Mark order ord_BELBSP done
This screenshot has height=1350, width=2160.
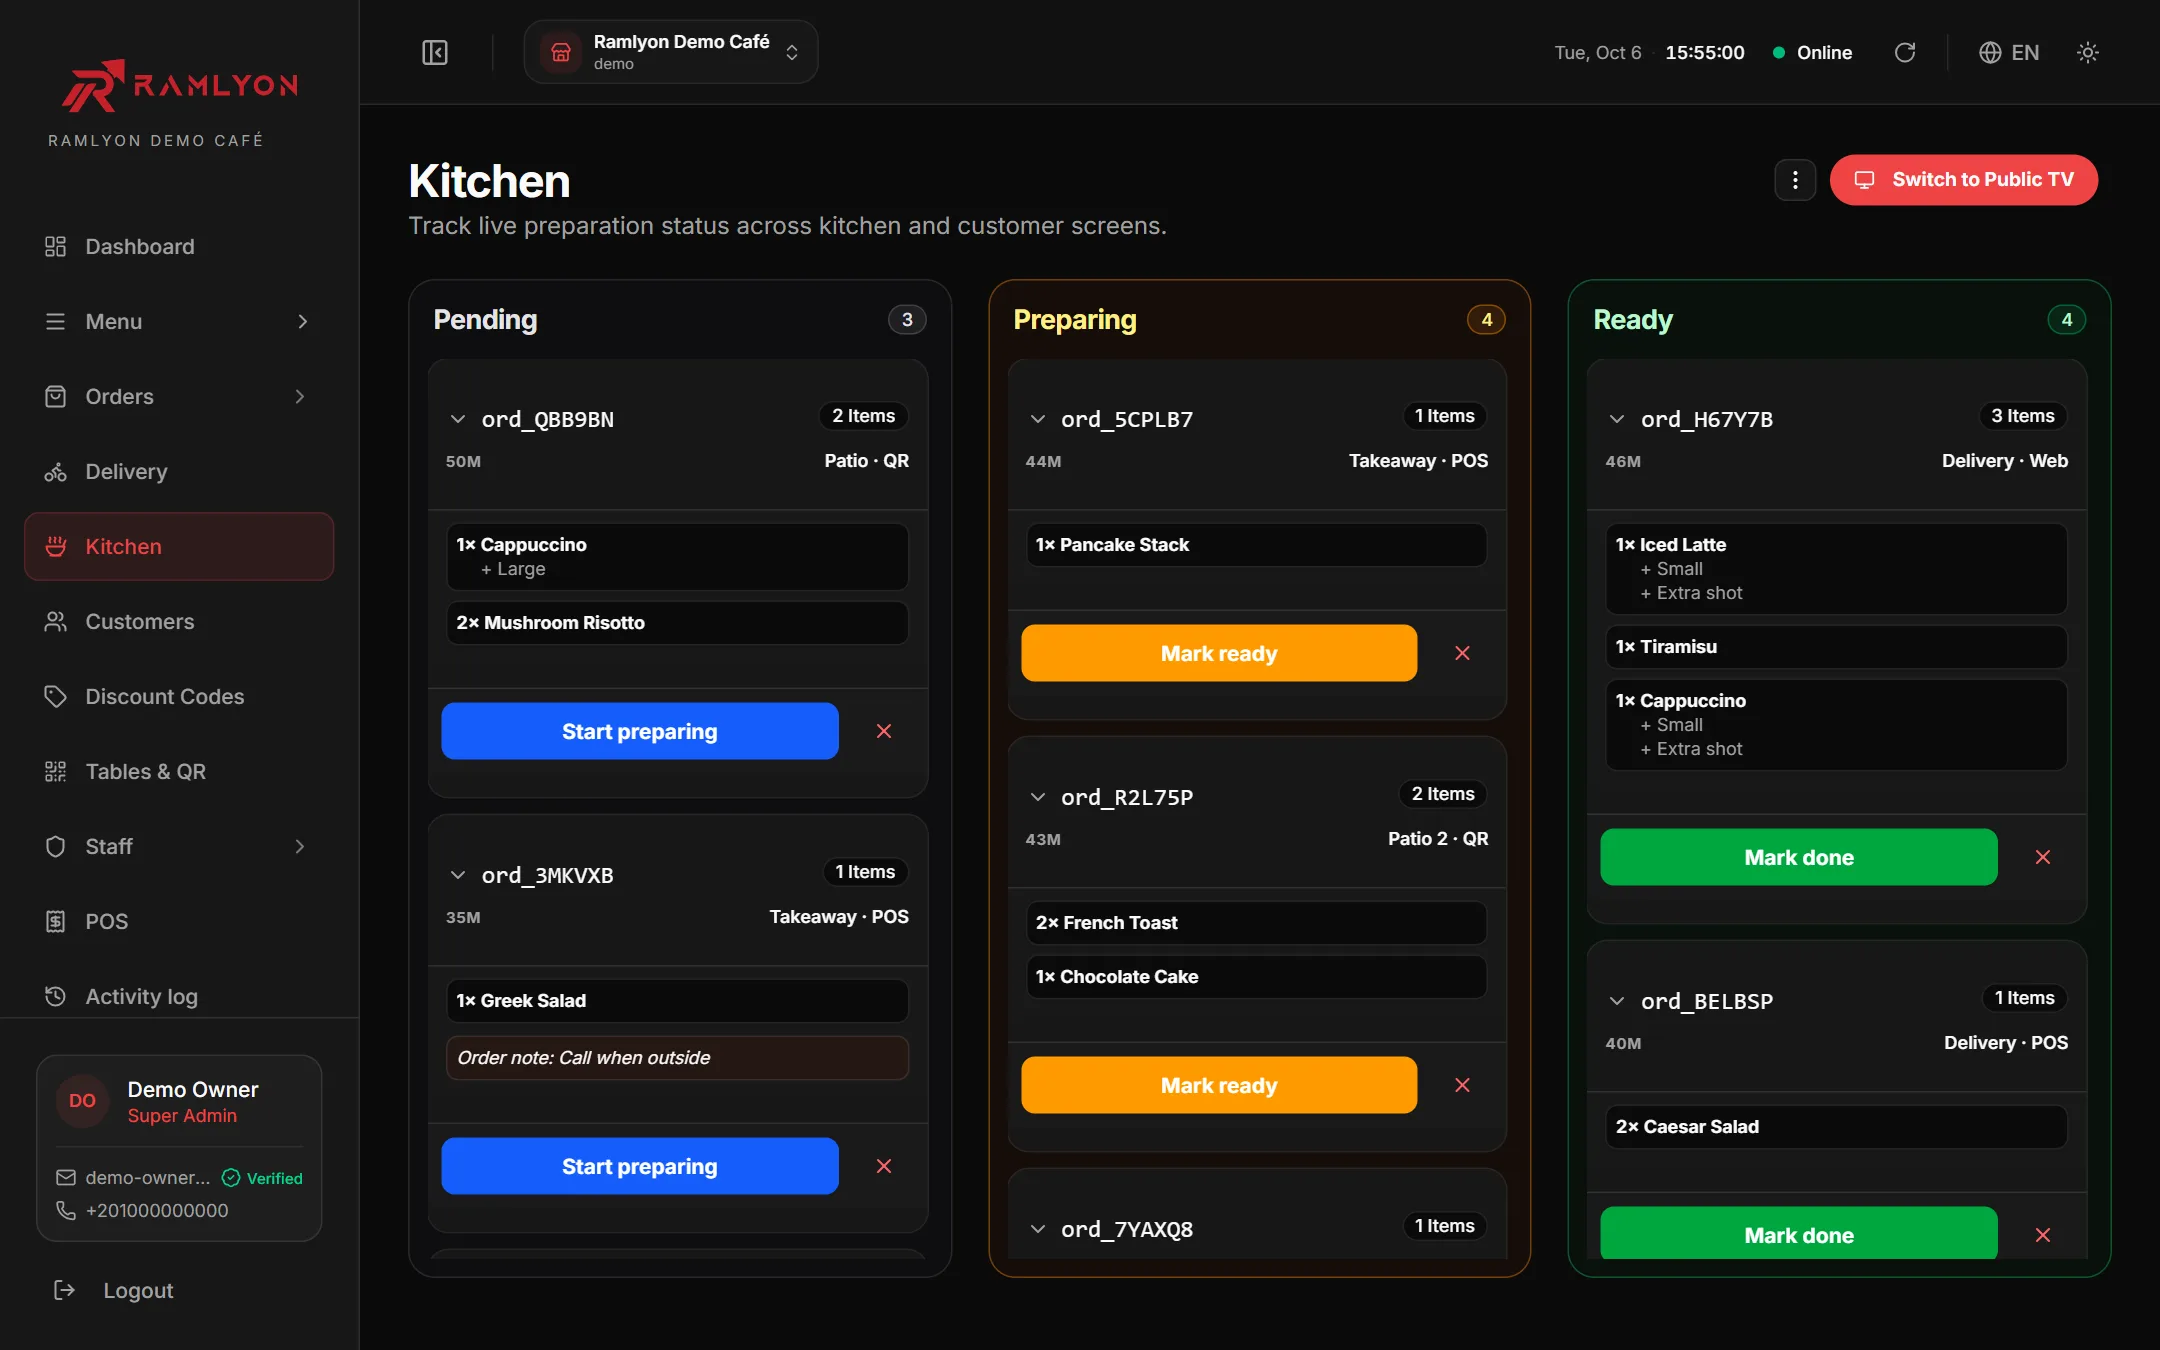coord(1799,1234)
